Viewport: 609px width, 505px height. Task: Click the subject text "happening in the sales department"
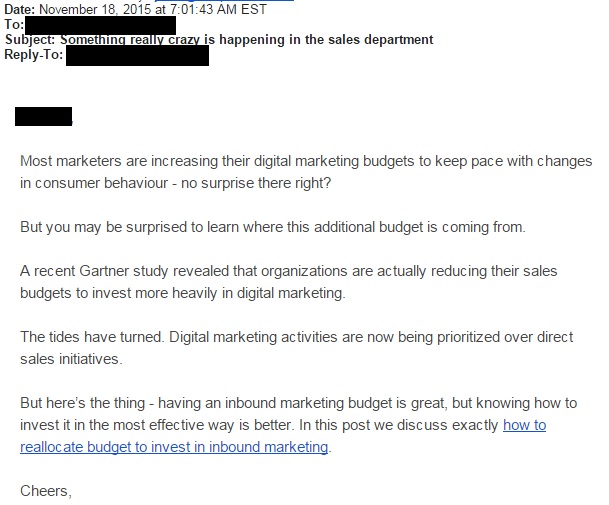(x=326, y=40)
